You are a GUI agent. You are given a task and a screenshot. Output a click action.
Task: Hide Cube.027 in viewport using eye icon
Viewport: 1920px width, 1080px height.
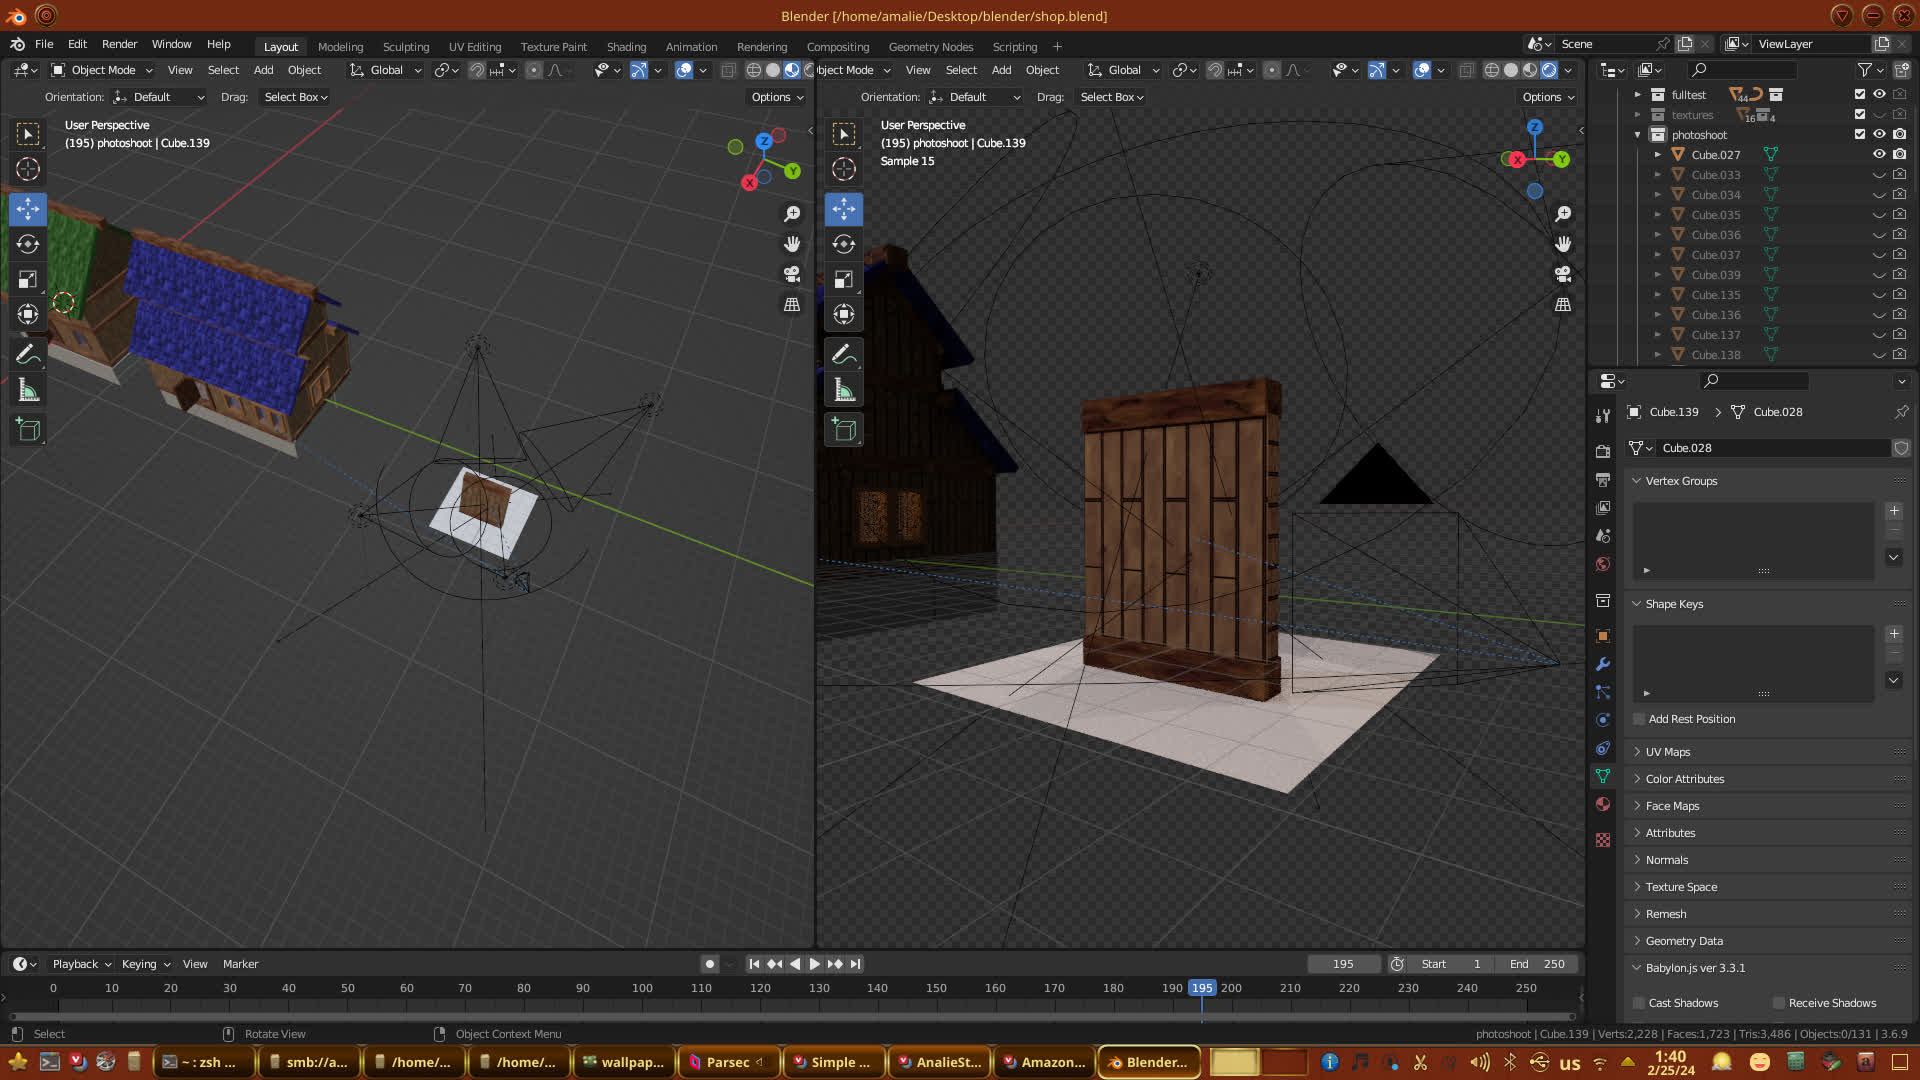(1879, 154)
